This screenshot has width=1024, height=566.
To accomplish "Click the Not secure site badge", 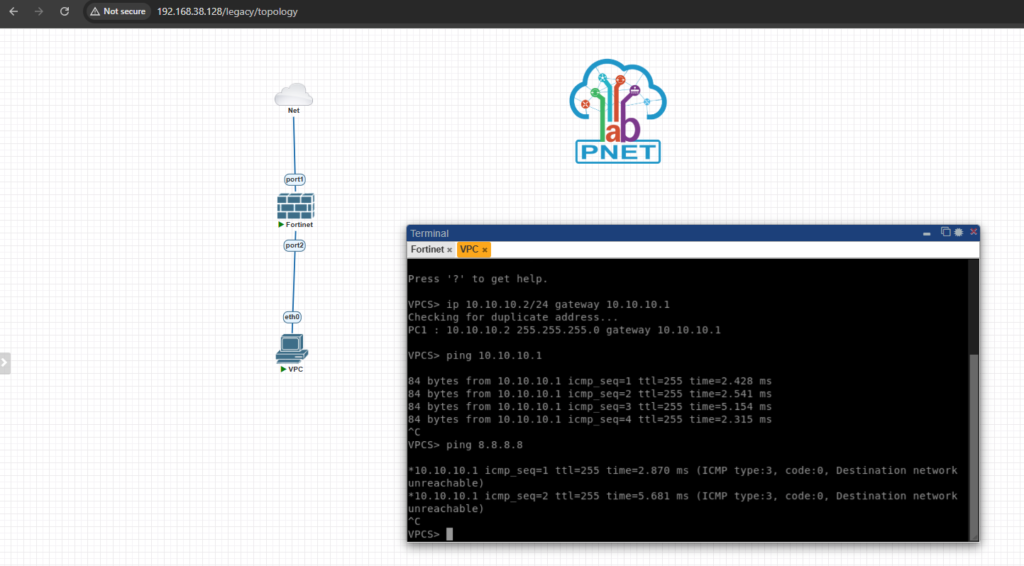I will (x=118, y=11).
